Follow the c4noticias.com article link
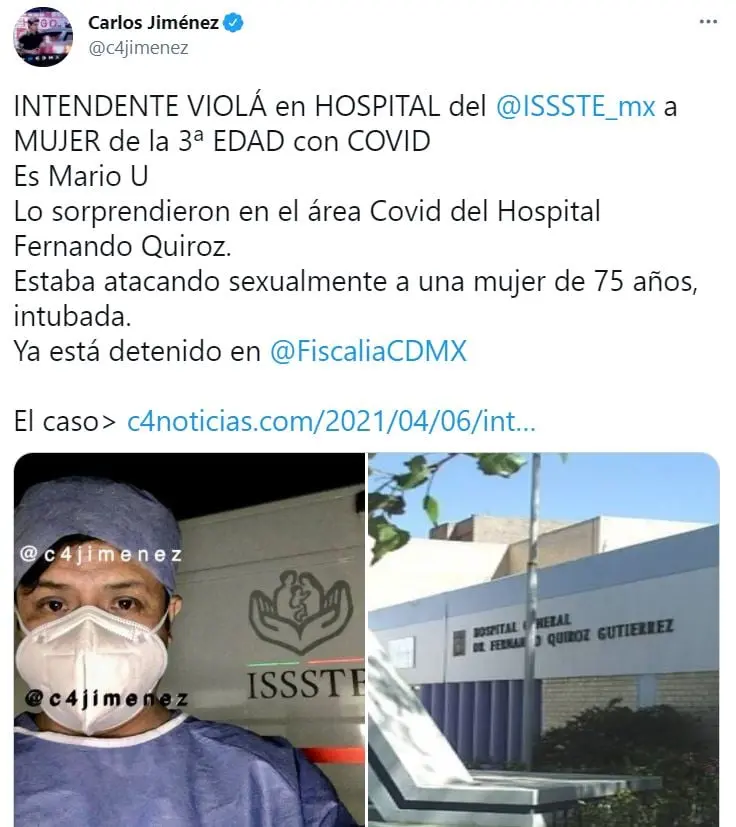The image size is (736, 827). point(331,421)
